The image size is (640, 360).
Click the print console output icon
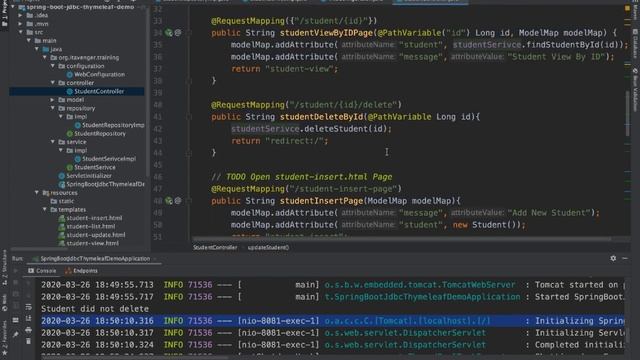pos(29,329)
